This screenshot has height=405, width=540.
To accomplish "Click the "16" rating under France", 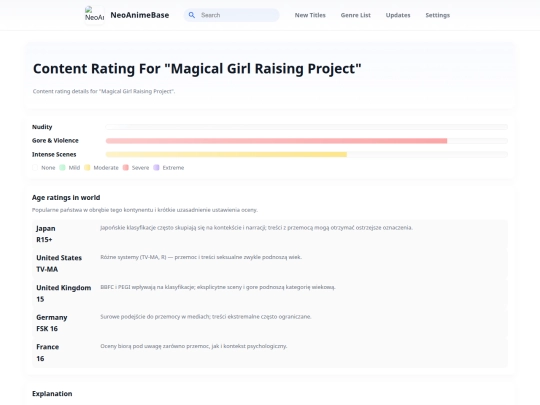I will click(40, 359).
